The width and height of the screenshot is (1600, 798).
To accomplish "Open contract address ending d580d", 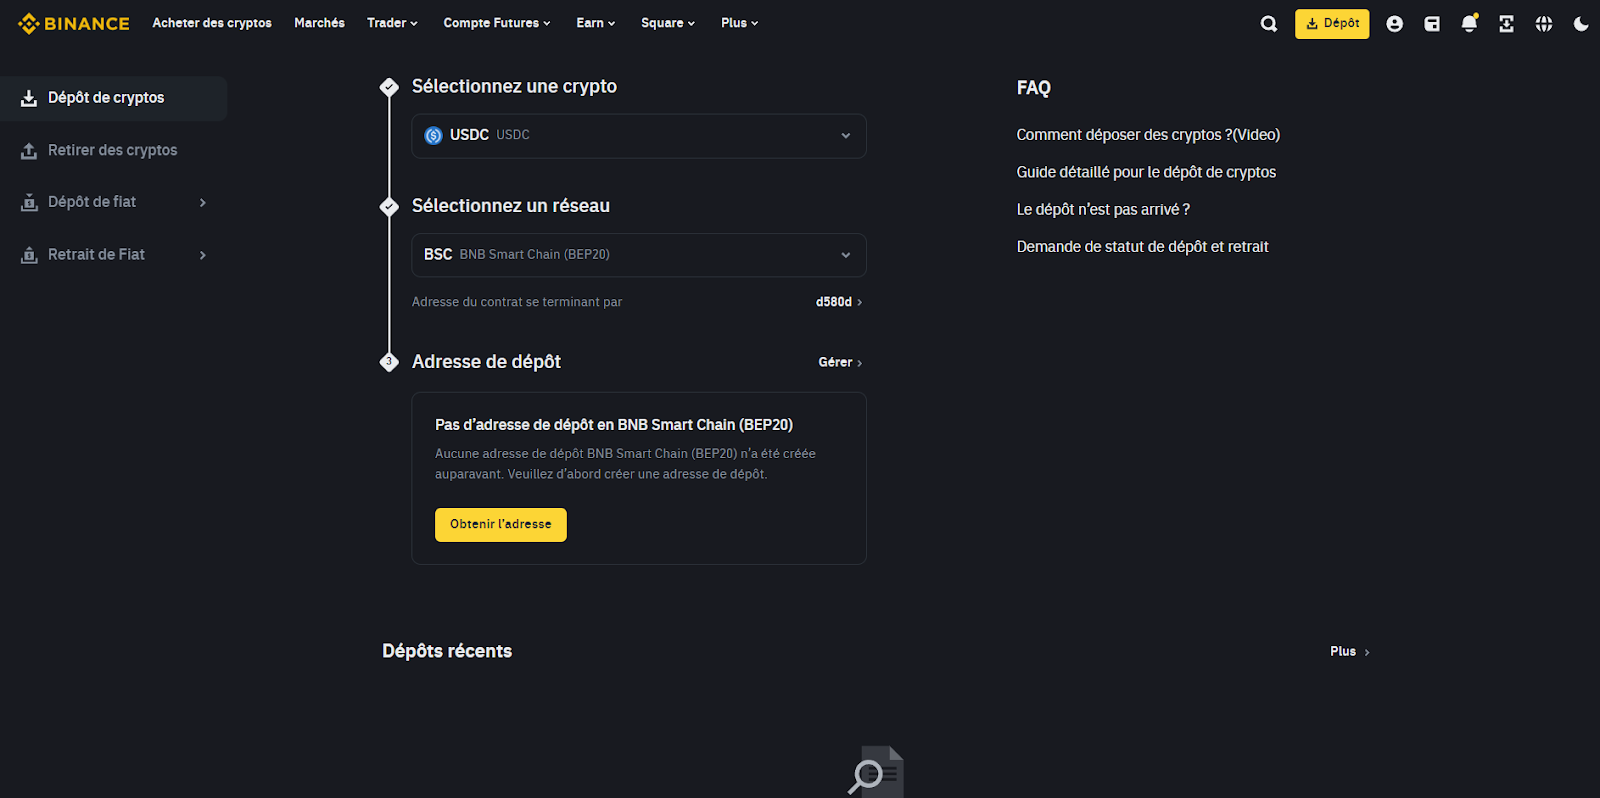I will 838,302.
